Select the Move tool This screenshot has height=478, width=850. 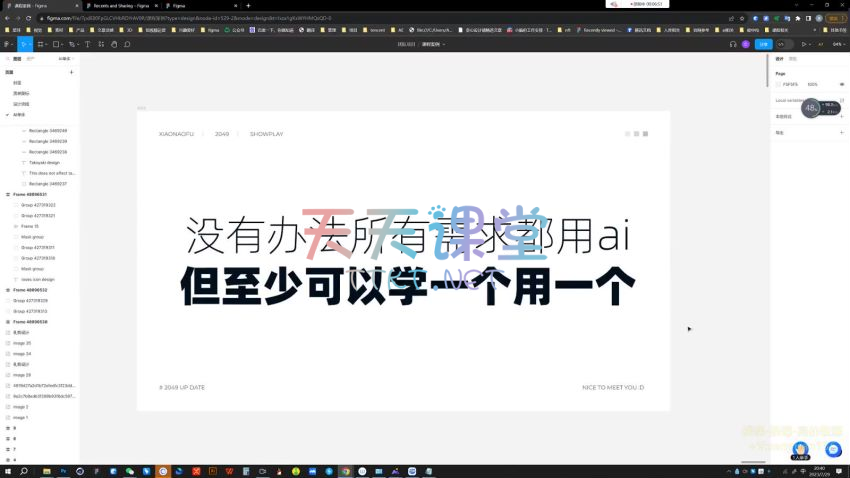coord(24,44)
